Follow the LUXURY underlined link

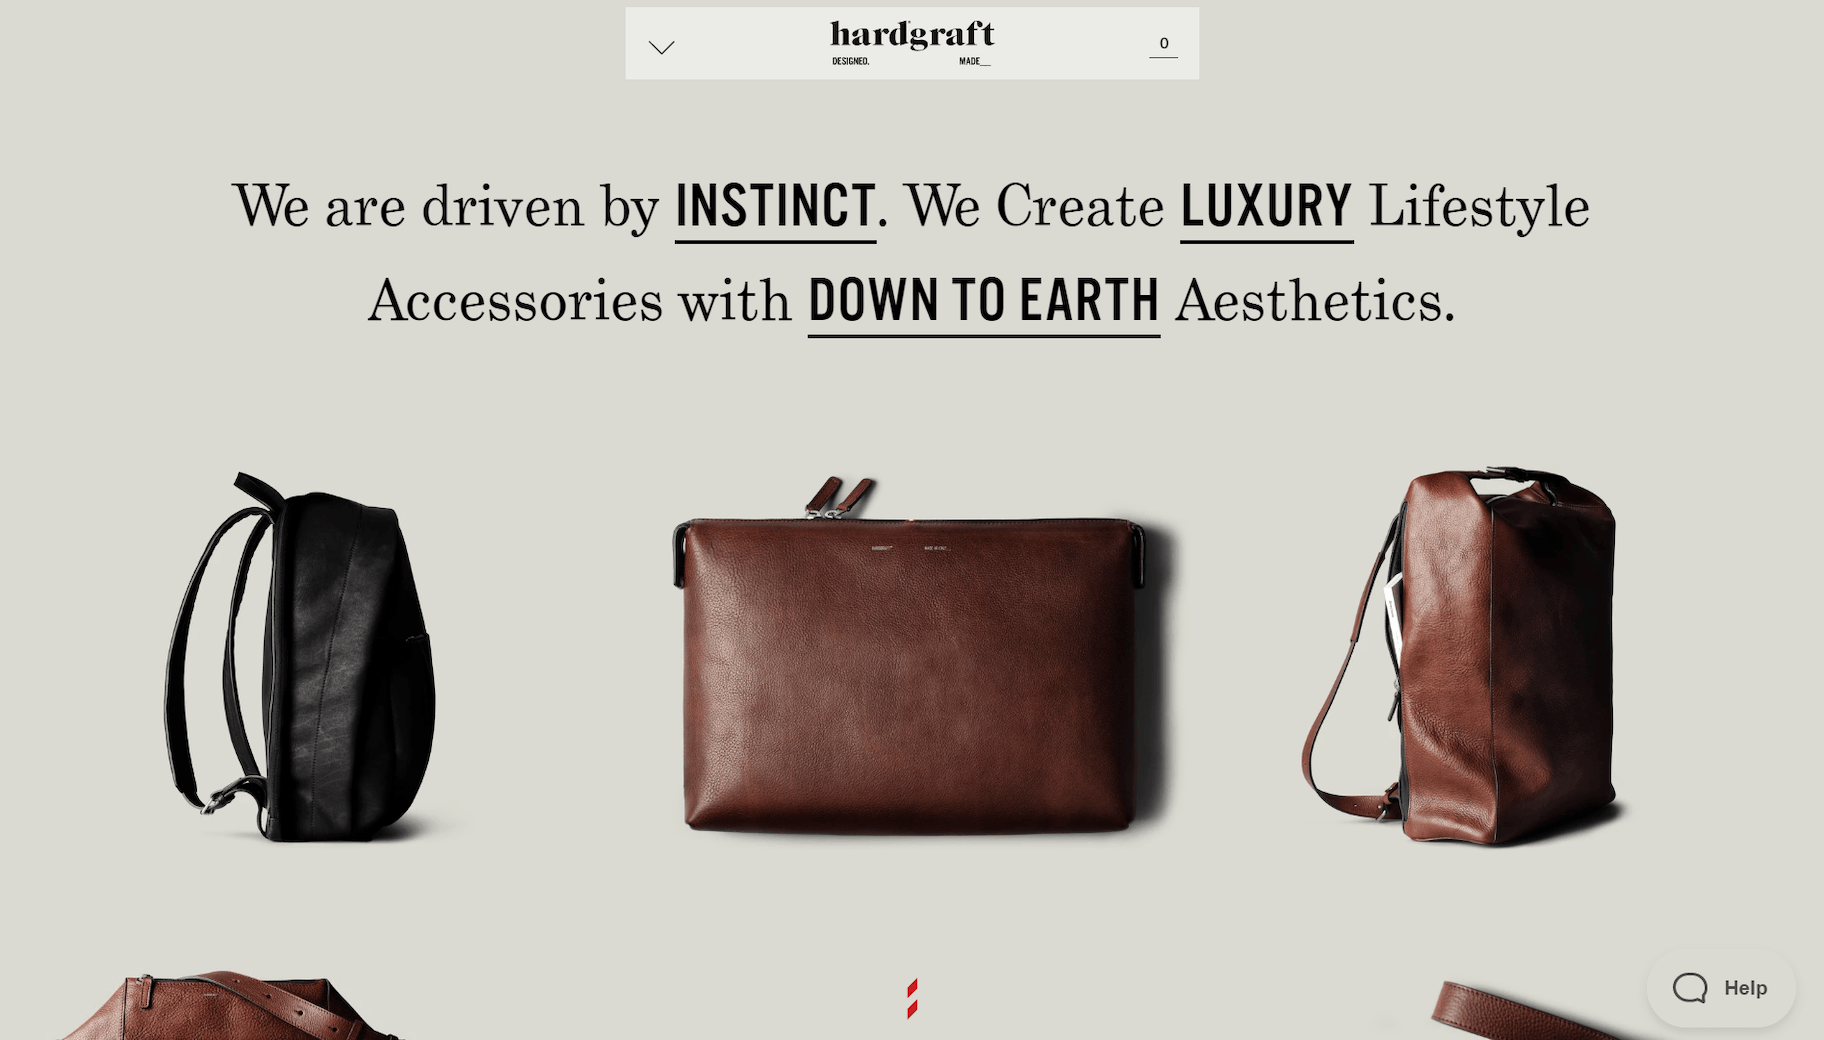click(1266, 208)
